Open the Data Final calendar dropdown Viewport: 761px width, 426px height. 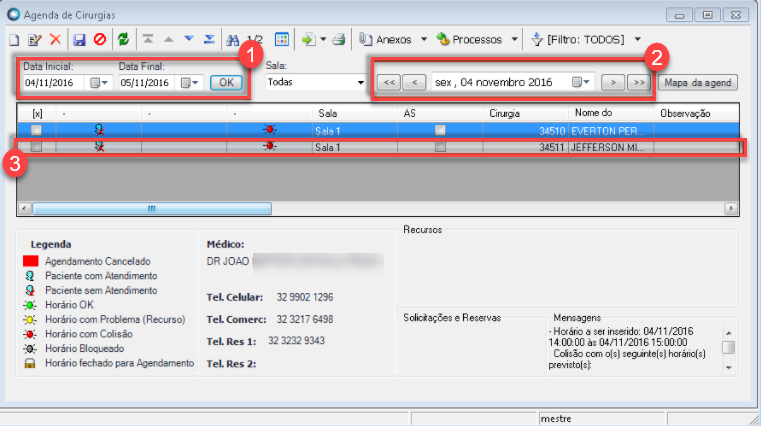pyautogui.click(x=189, y=83)
